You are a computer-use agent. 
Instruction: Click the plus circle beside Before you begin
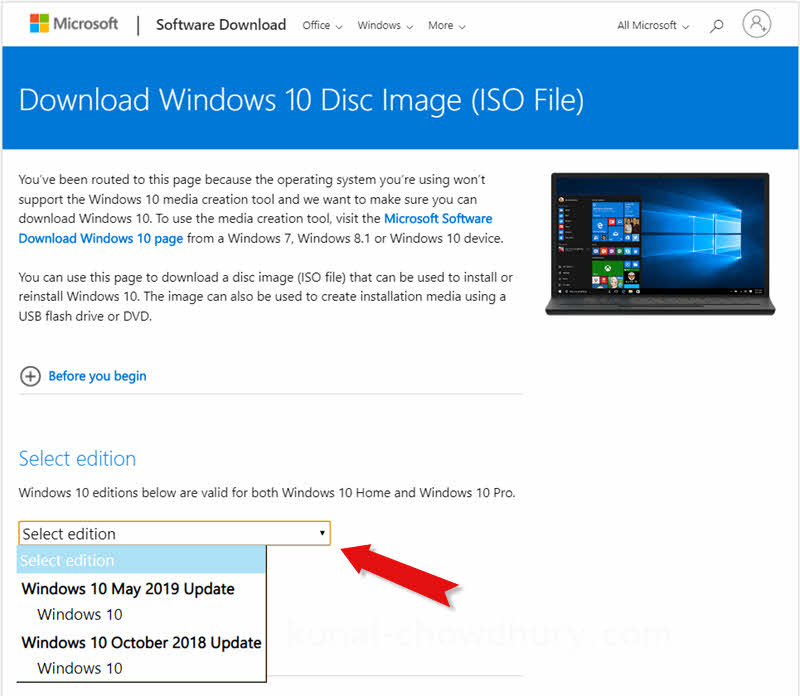click(30, 376)
